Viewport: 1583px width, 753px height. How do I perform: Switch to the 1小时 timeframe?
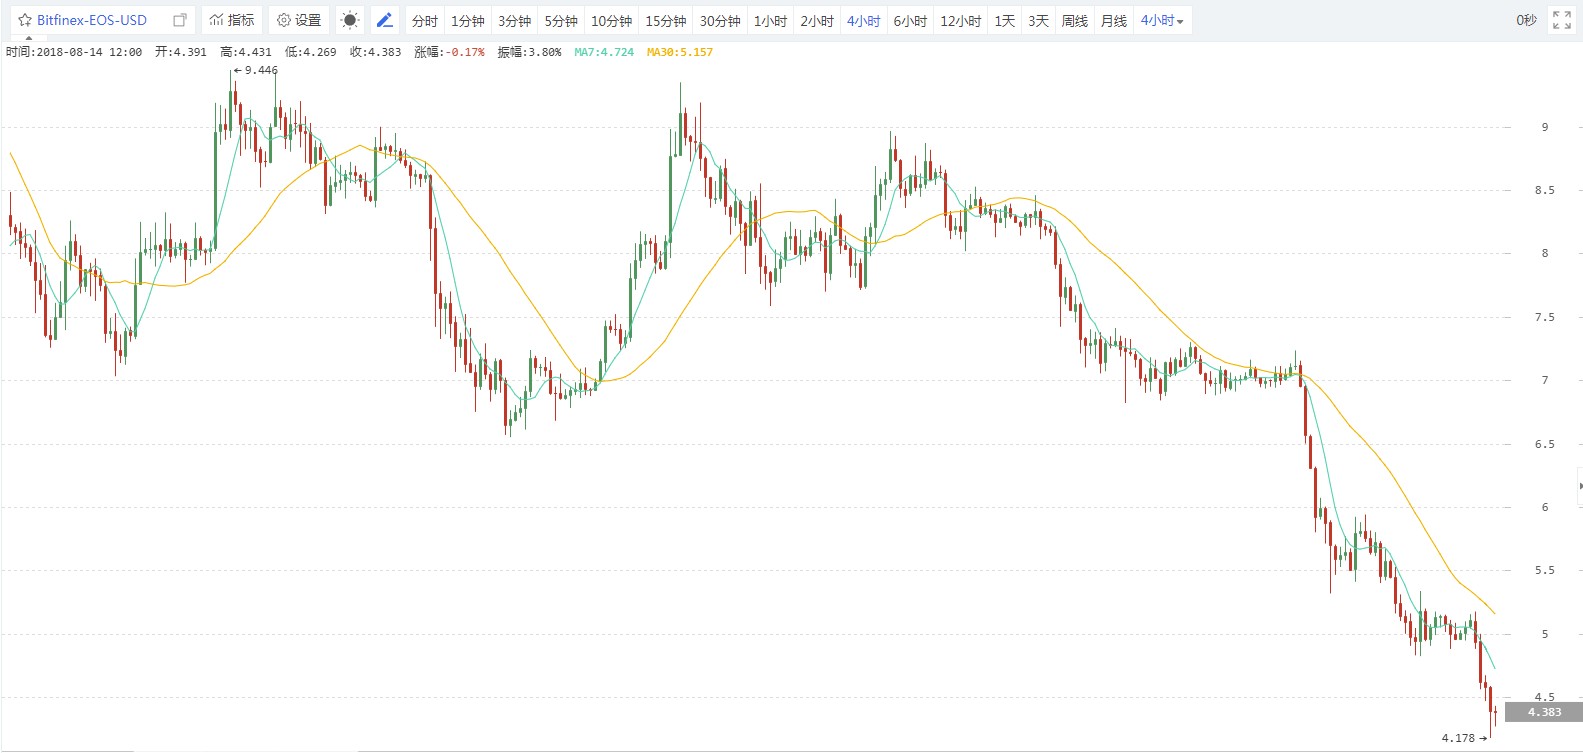(x=770, y=21)
